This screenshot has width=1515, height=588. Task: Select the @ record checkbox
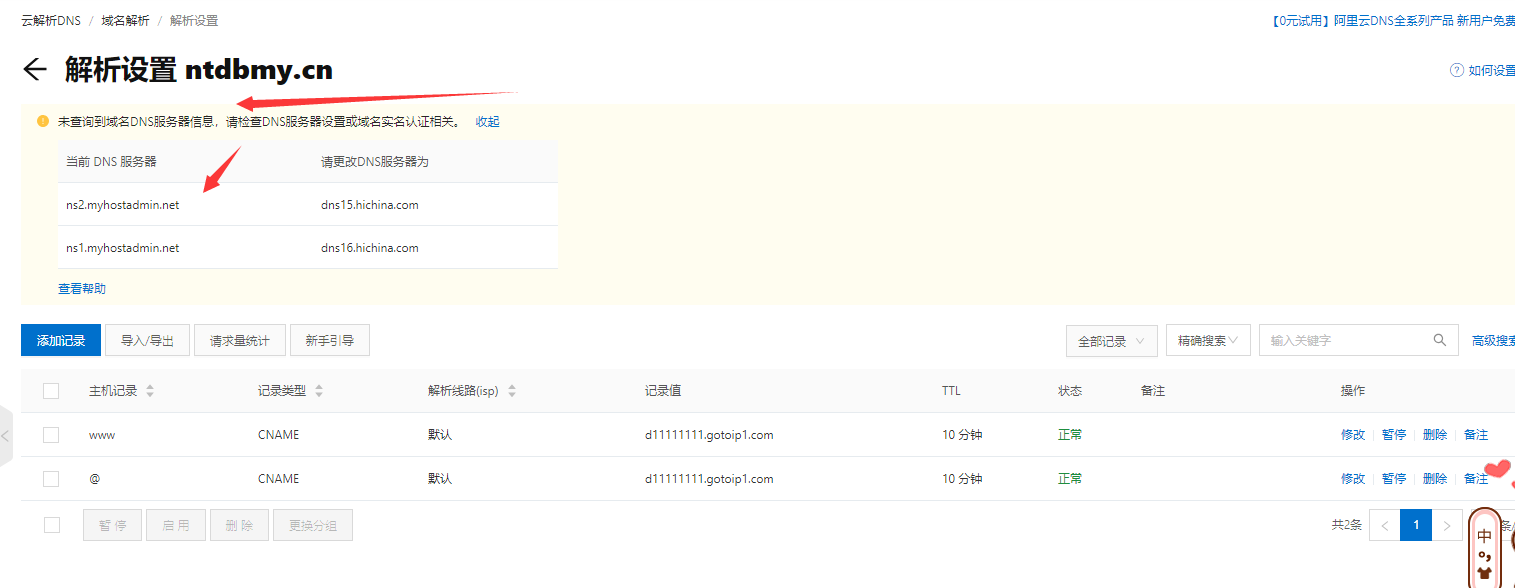tap(51, 479)
